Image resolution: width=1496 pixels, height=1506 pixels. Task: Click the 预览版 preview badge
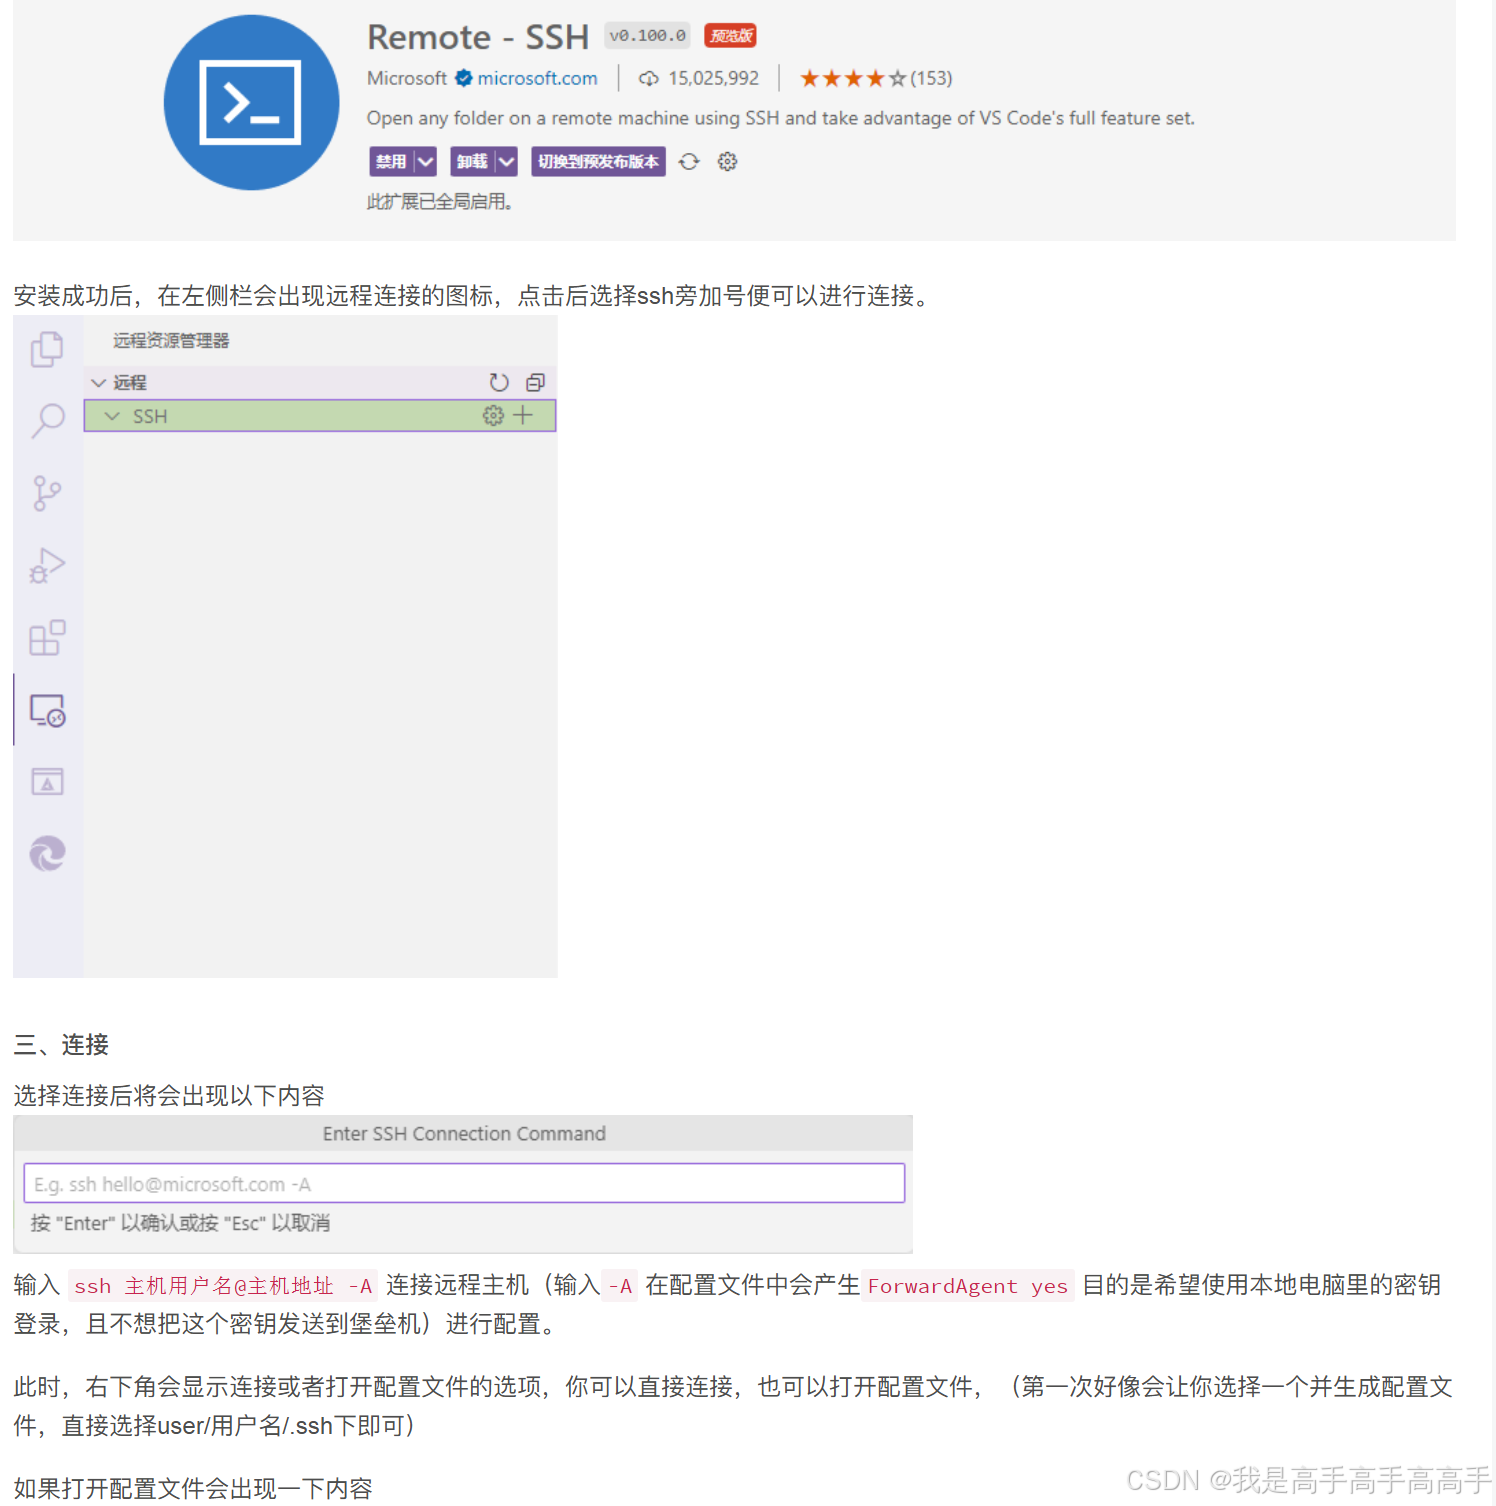(x=731, y=36)
